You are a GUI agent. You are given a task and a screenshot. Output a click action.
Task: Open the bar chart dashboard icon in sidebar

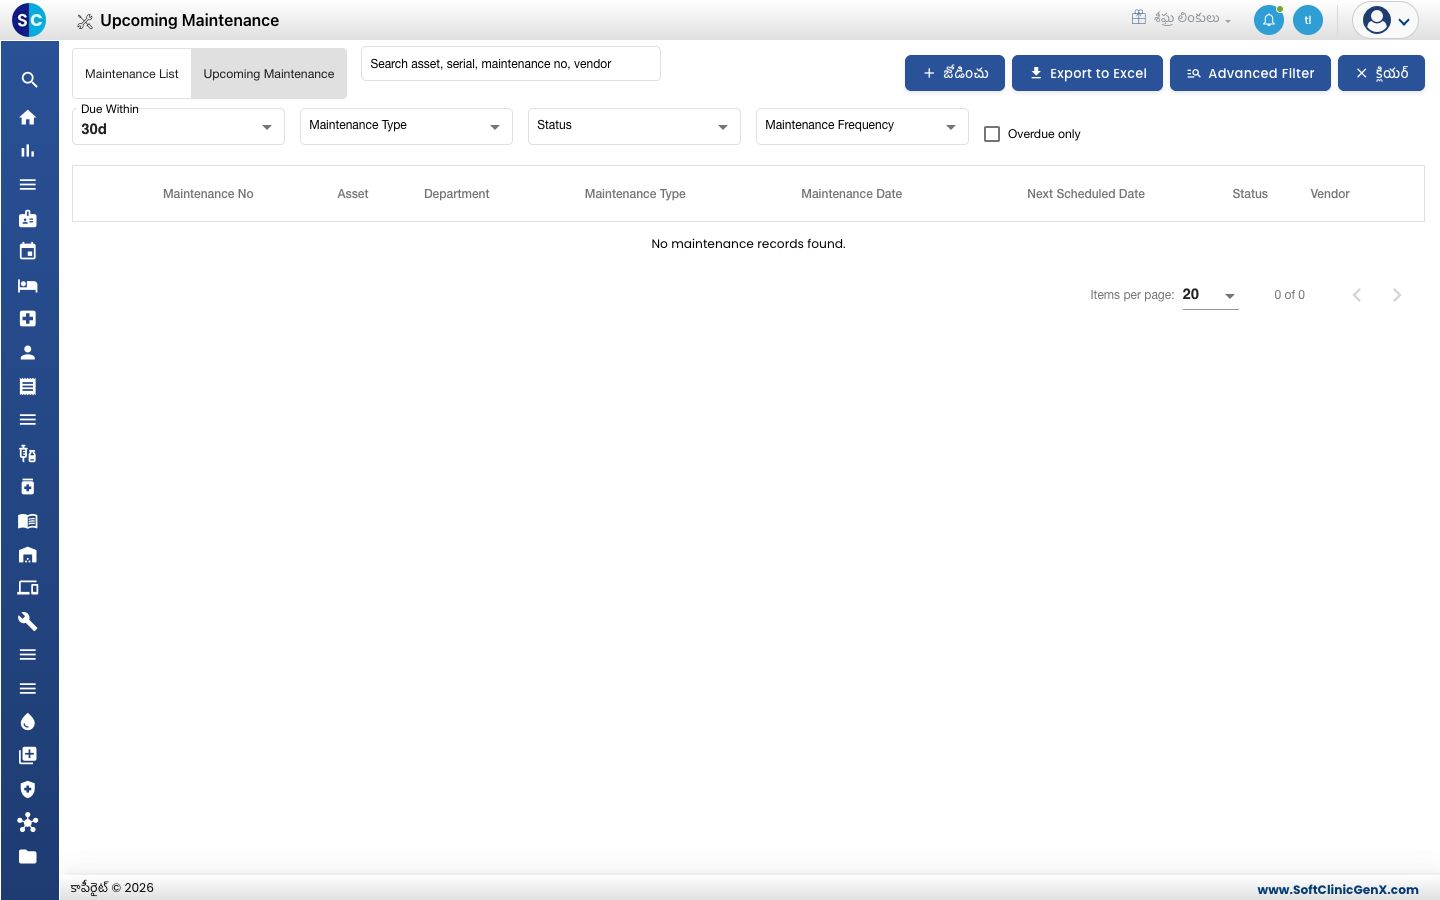pos(28,151)
